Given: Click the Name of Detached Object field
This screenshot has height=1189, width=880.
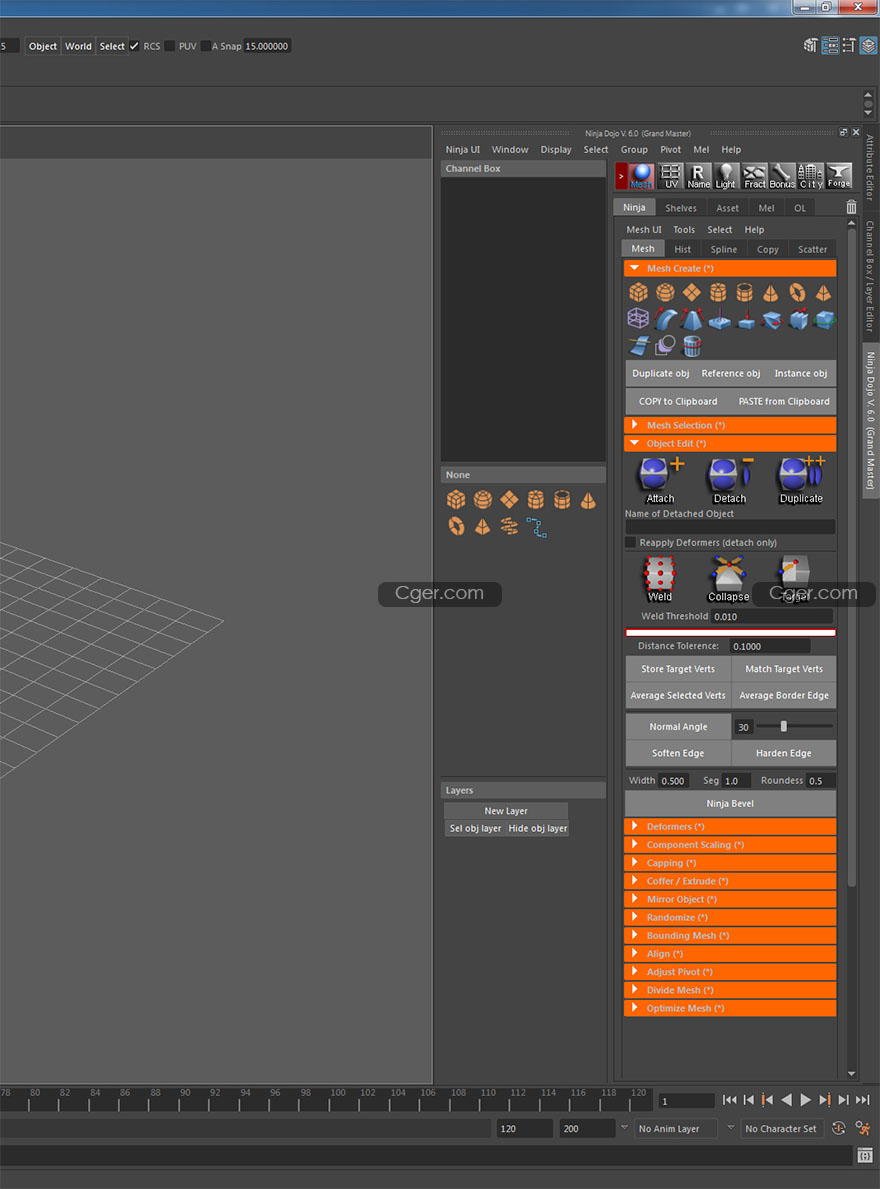Looking at the screenshot, I should click(x=730, y=526).
